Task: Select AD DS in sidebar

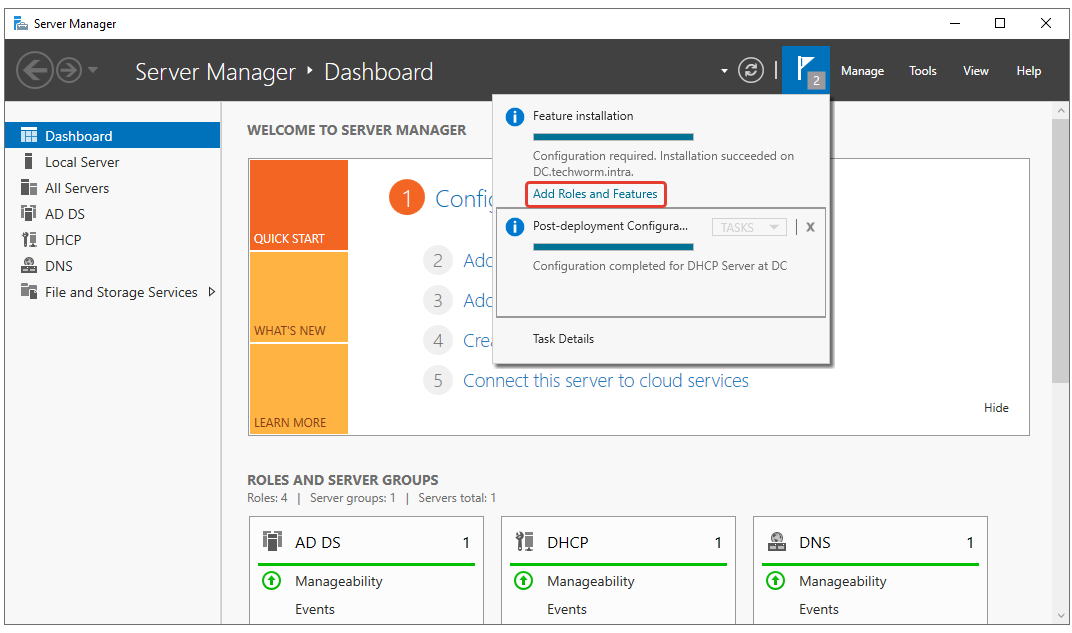Action: pyautogui.click(x=67, y=214)
